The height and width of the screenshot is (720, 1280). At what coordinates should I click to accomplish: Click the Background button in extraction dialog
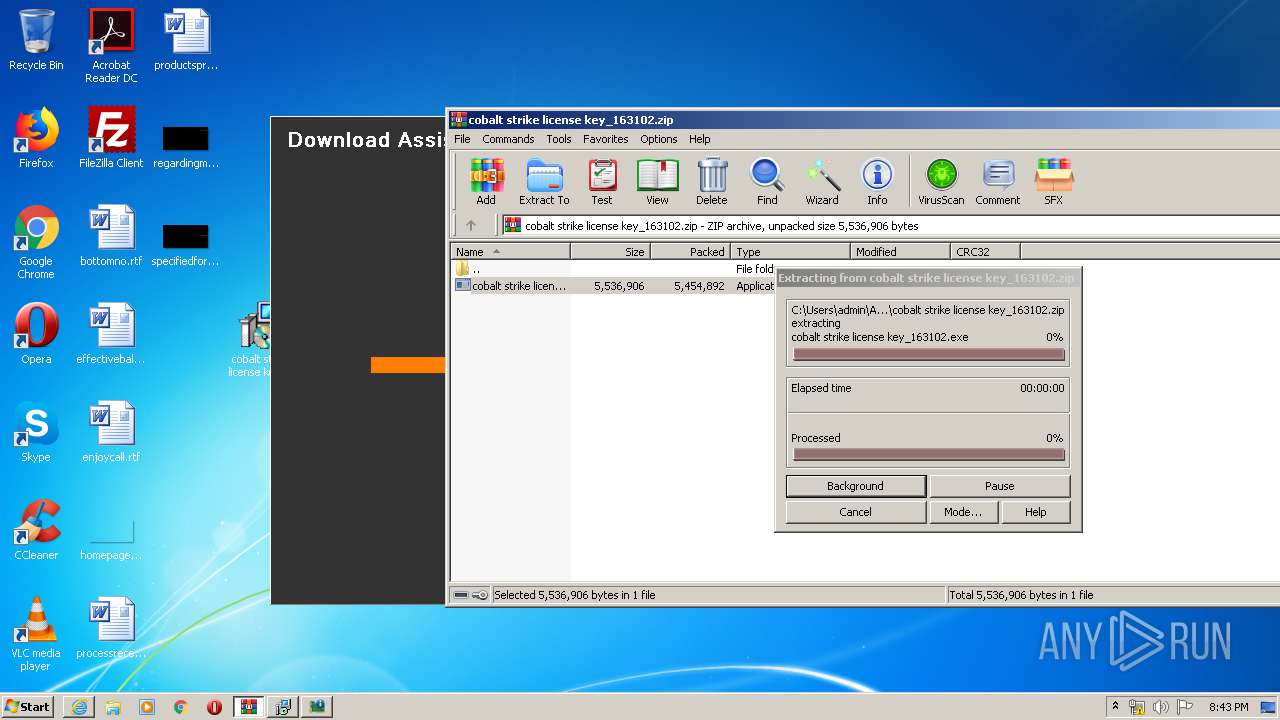[855, 486]
